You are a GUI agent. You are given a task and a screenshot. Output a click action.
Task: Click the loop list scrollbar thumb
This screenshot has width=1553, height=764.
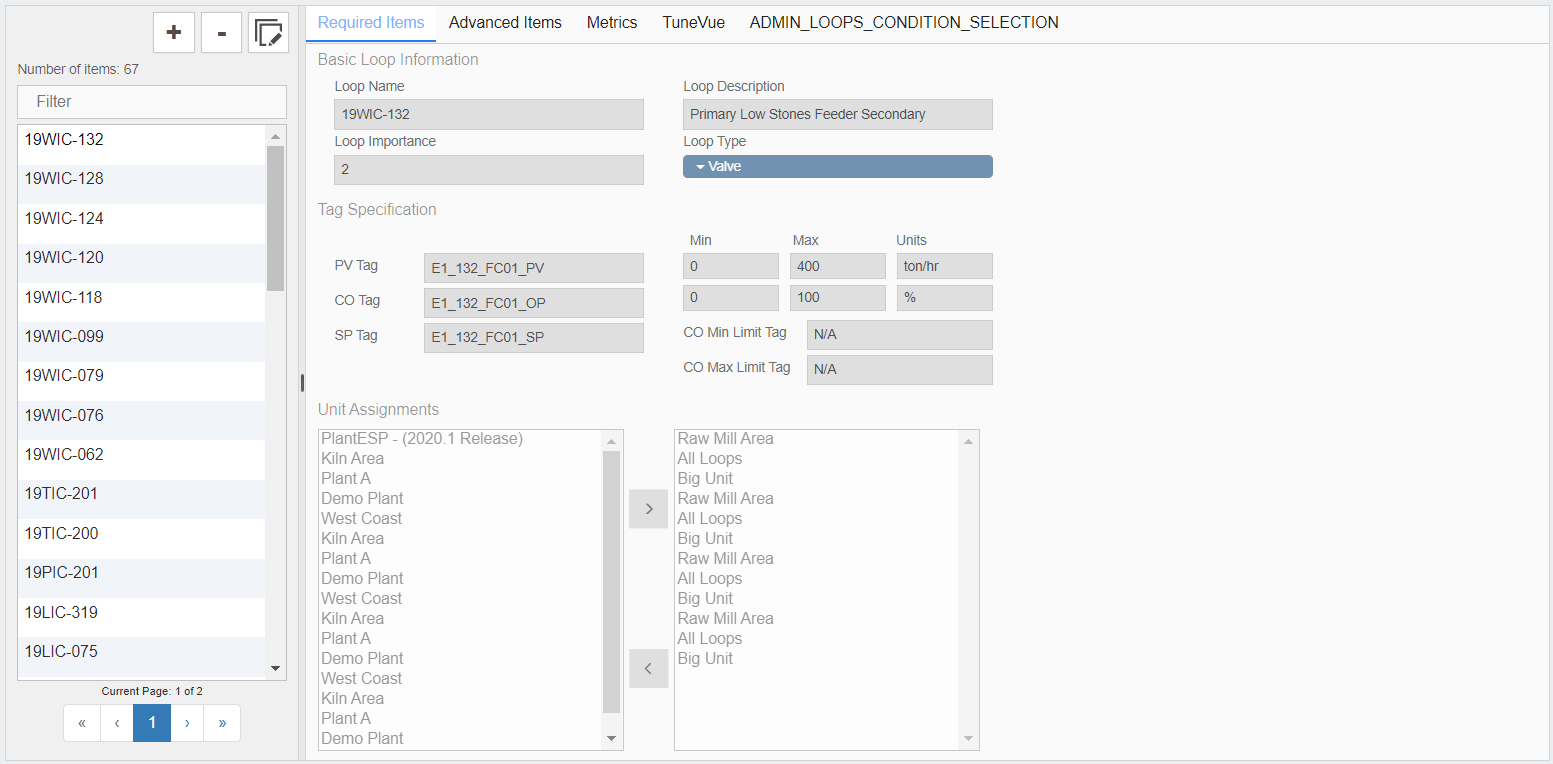tap(276, 218)
